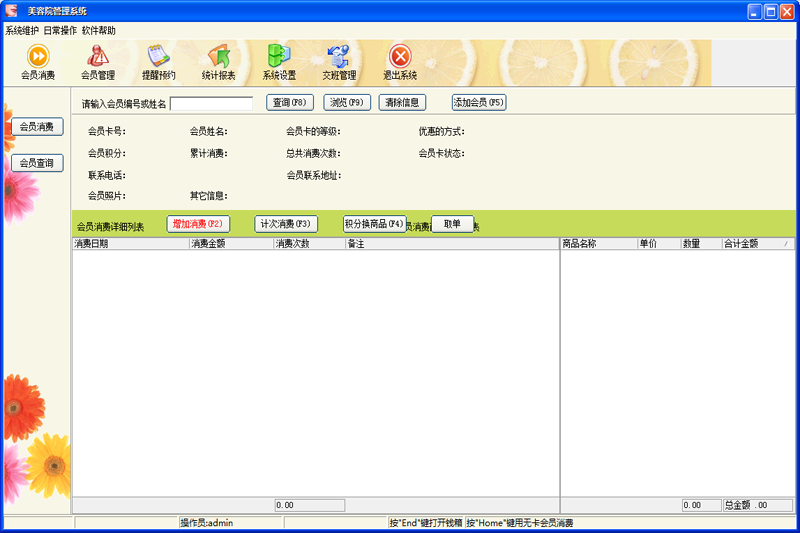The width and height of the screenshot is (800, 533).
Task: Click the 添加会员(F5) button
Action: click(x=479, y=103)
